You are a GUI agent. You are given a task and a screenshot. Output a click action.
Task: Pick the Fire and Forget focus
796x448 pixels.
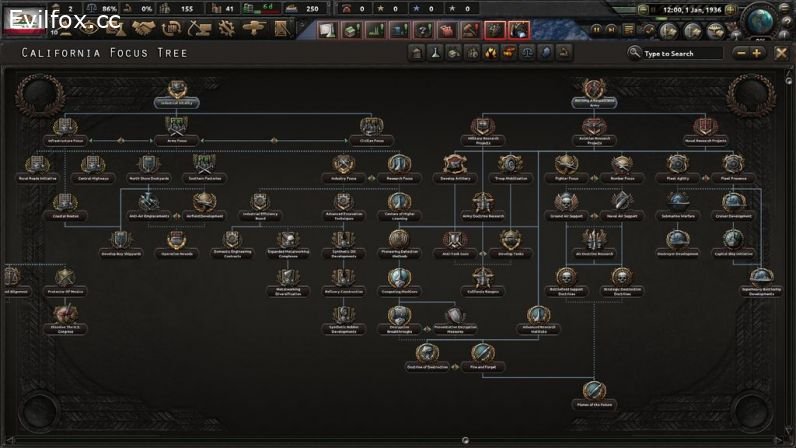tap(483, 355)
